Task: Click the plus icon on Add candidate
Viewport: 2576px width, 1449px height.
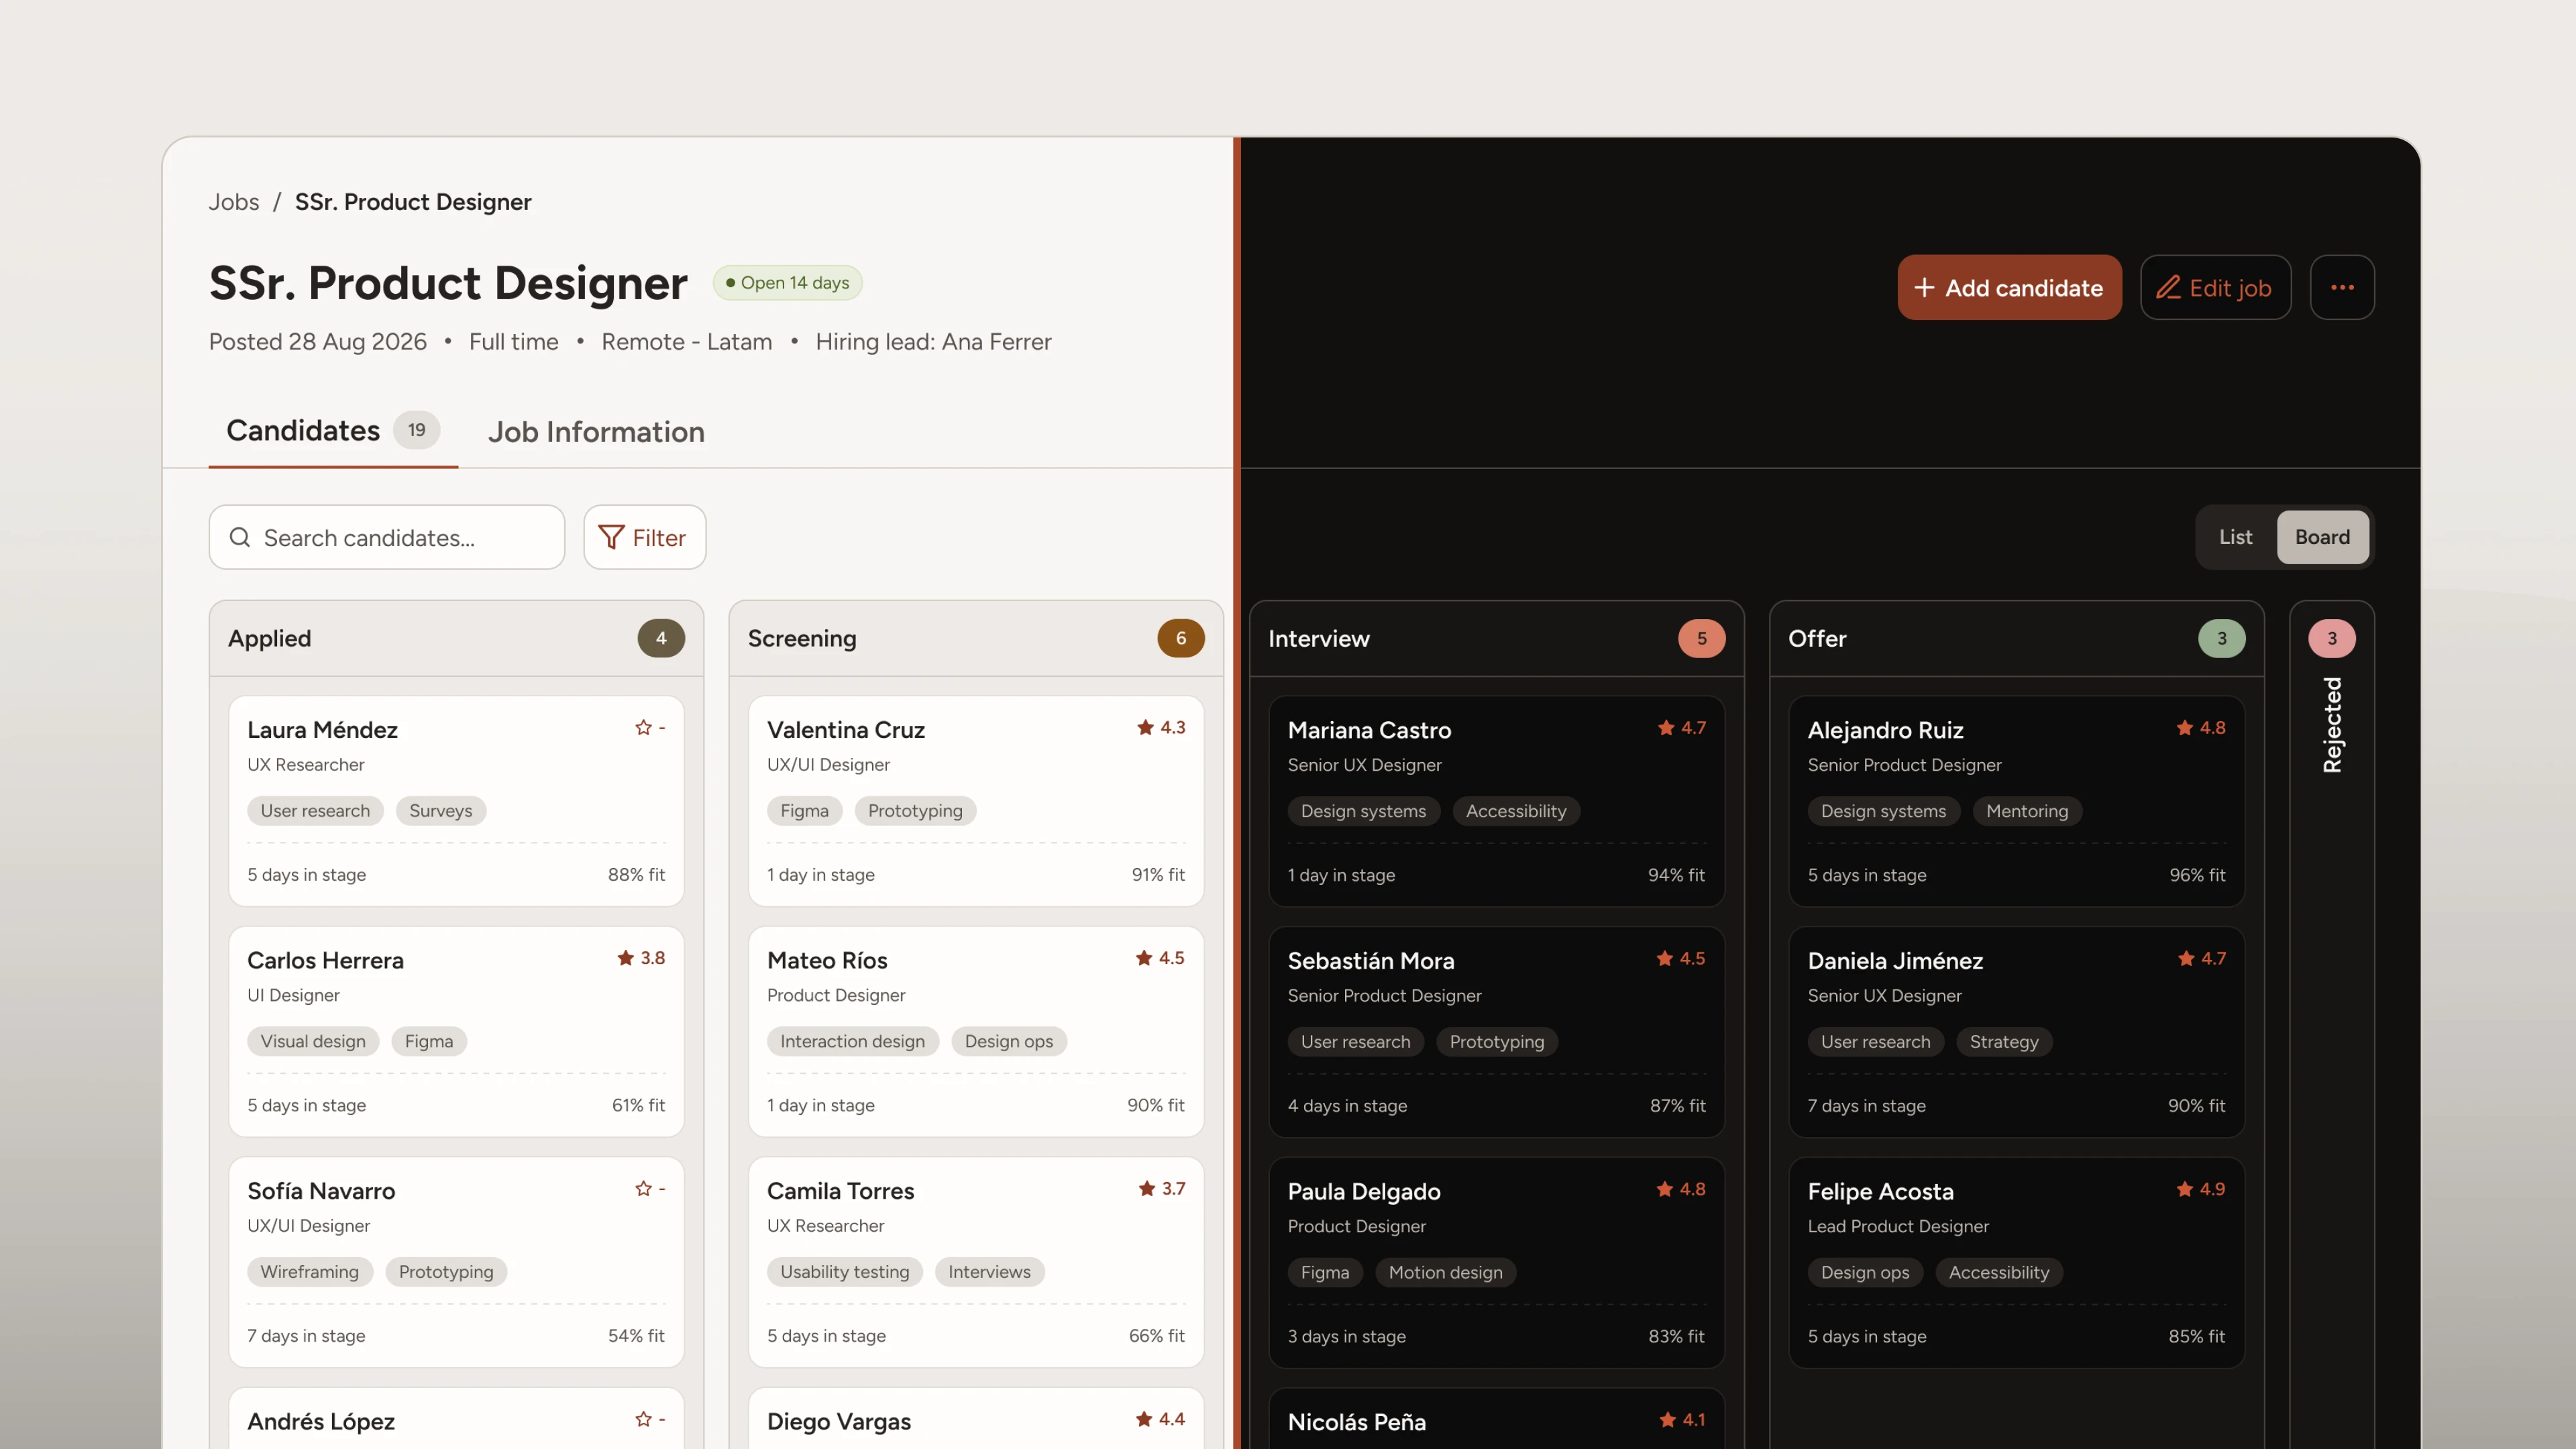Action: point(1924,288)
